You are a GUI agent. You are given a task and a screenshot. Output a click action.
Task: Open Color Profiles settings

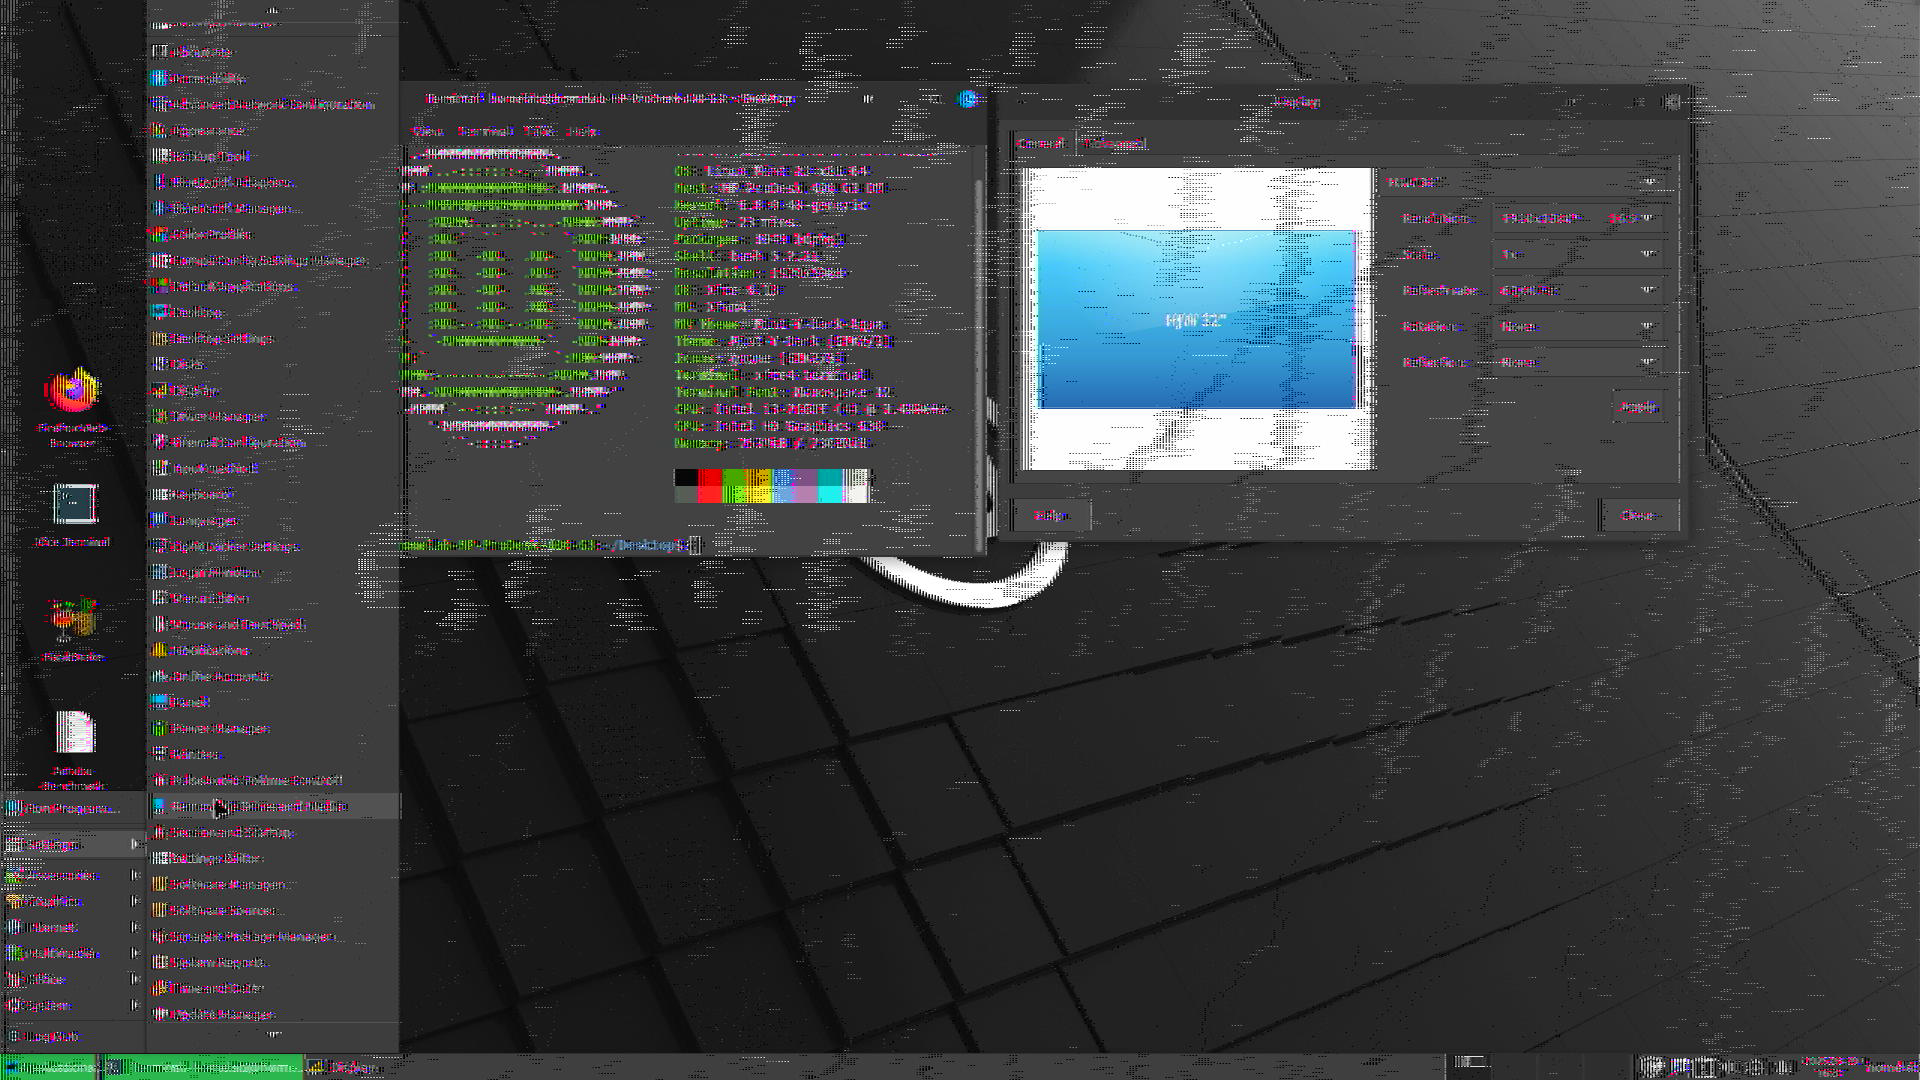pos(272,234)
